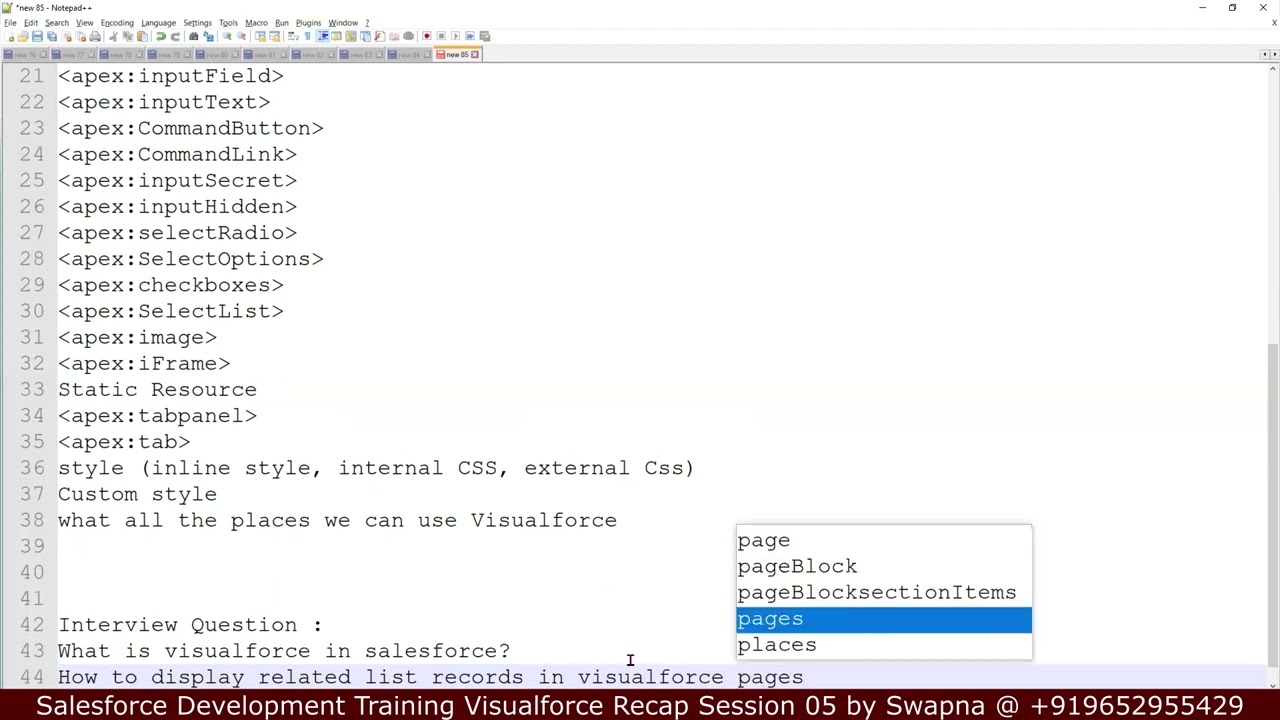Open the Run menu
The width and height of the screenshot is (1280, 720).
pyautogui.click(x=282, y=22)
